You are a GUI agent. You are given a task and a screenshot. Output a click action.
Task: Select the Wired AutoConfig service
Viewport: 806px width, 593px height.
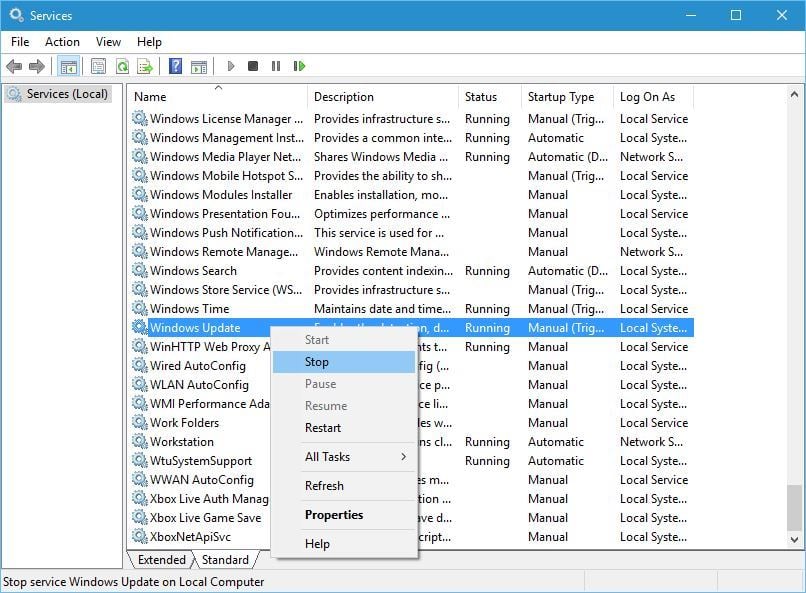coord(197,366)
